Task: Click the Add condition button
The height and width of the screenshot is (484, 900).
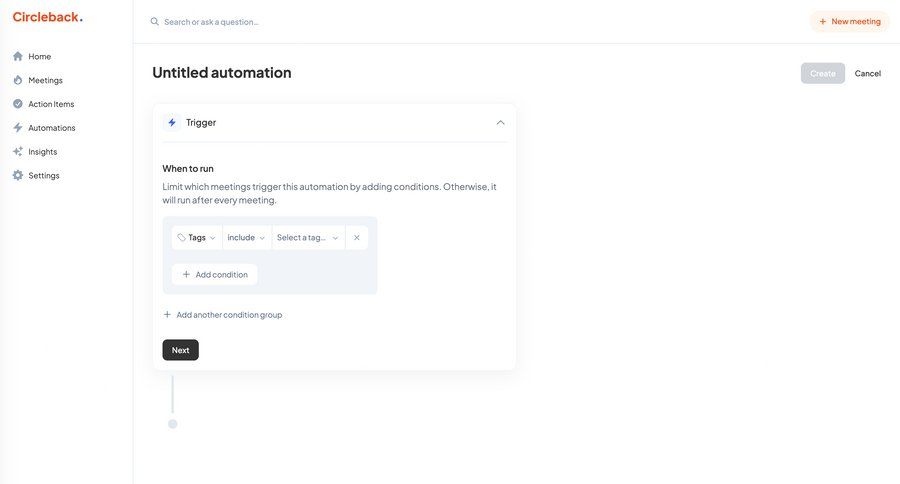Action: coord(215,274)
